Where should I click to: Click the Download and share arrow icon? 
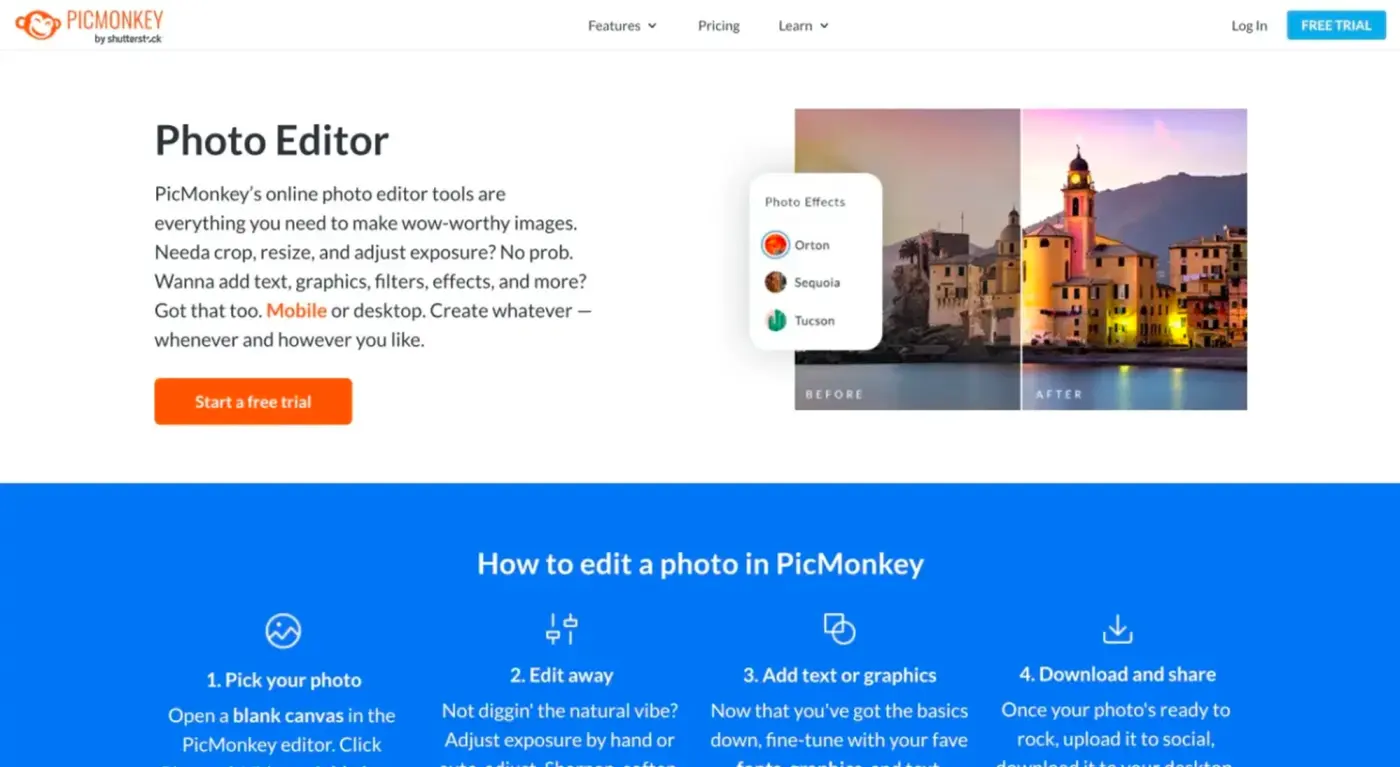pos(1117,629)
